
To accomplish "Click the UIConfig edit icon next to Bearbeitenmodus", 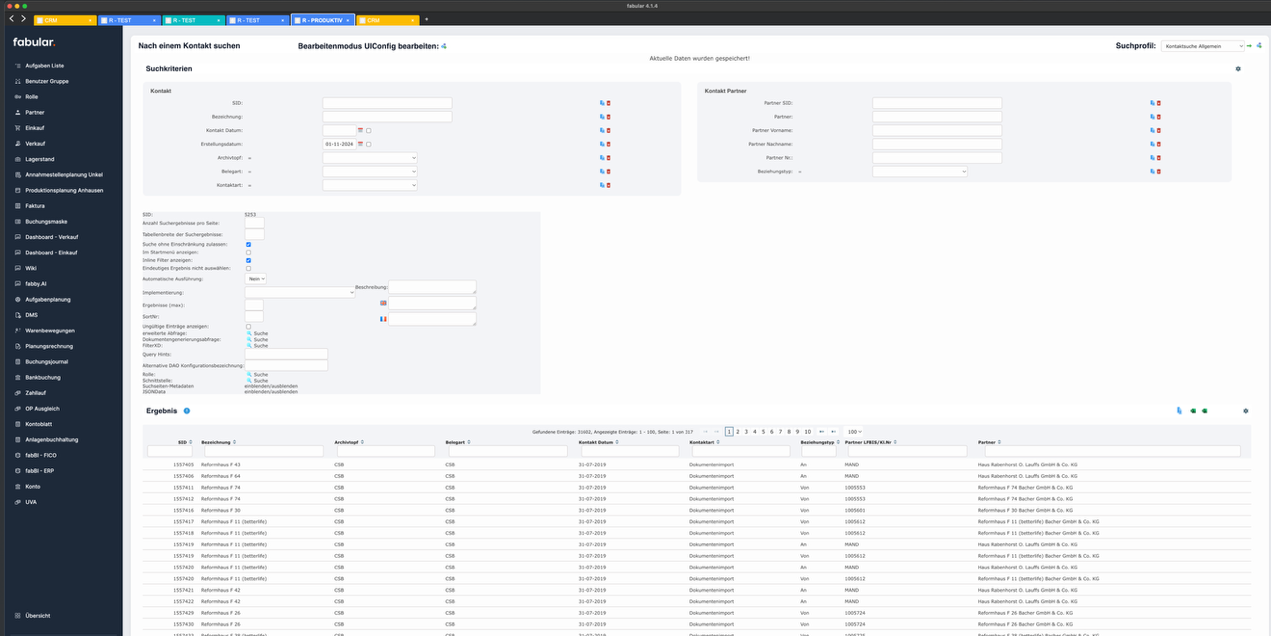I will 444,46.
